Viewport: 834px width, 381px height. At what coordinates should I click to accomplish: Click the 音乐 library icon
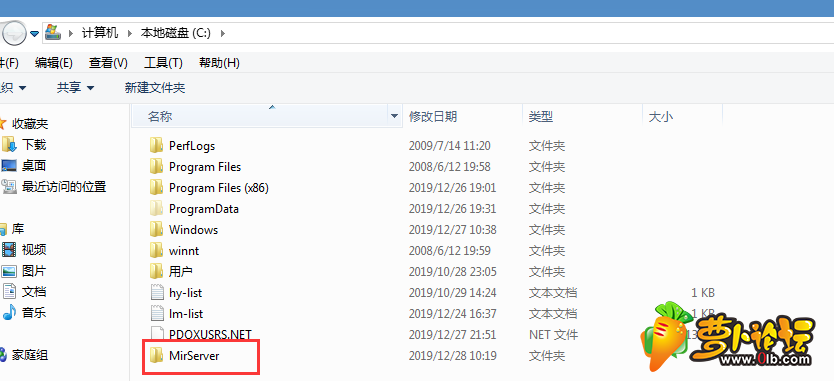click(x=9, y=312)
